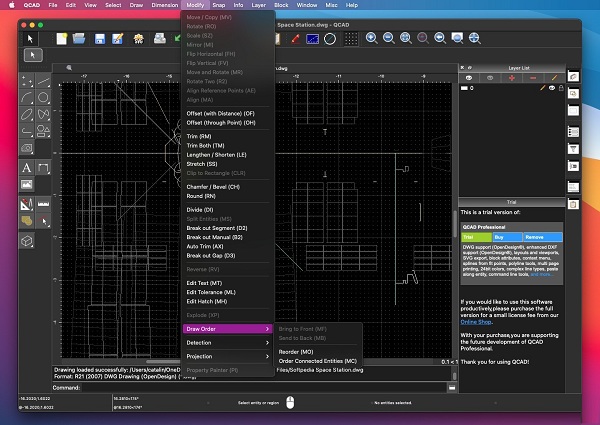Open the Shapes tool group
The image size is (600, 425).
click(x=43, y=131)
